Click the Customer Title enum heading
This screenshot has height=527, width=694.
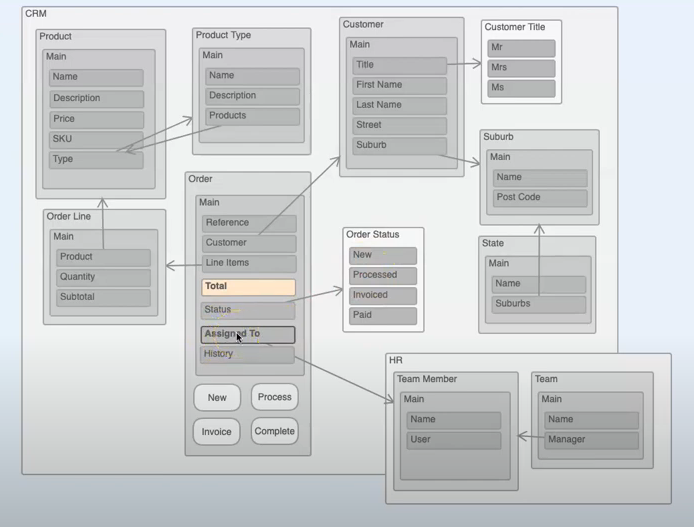[x=515, y=27]
